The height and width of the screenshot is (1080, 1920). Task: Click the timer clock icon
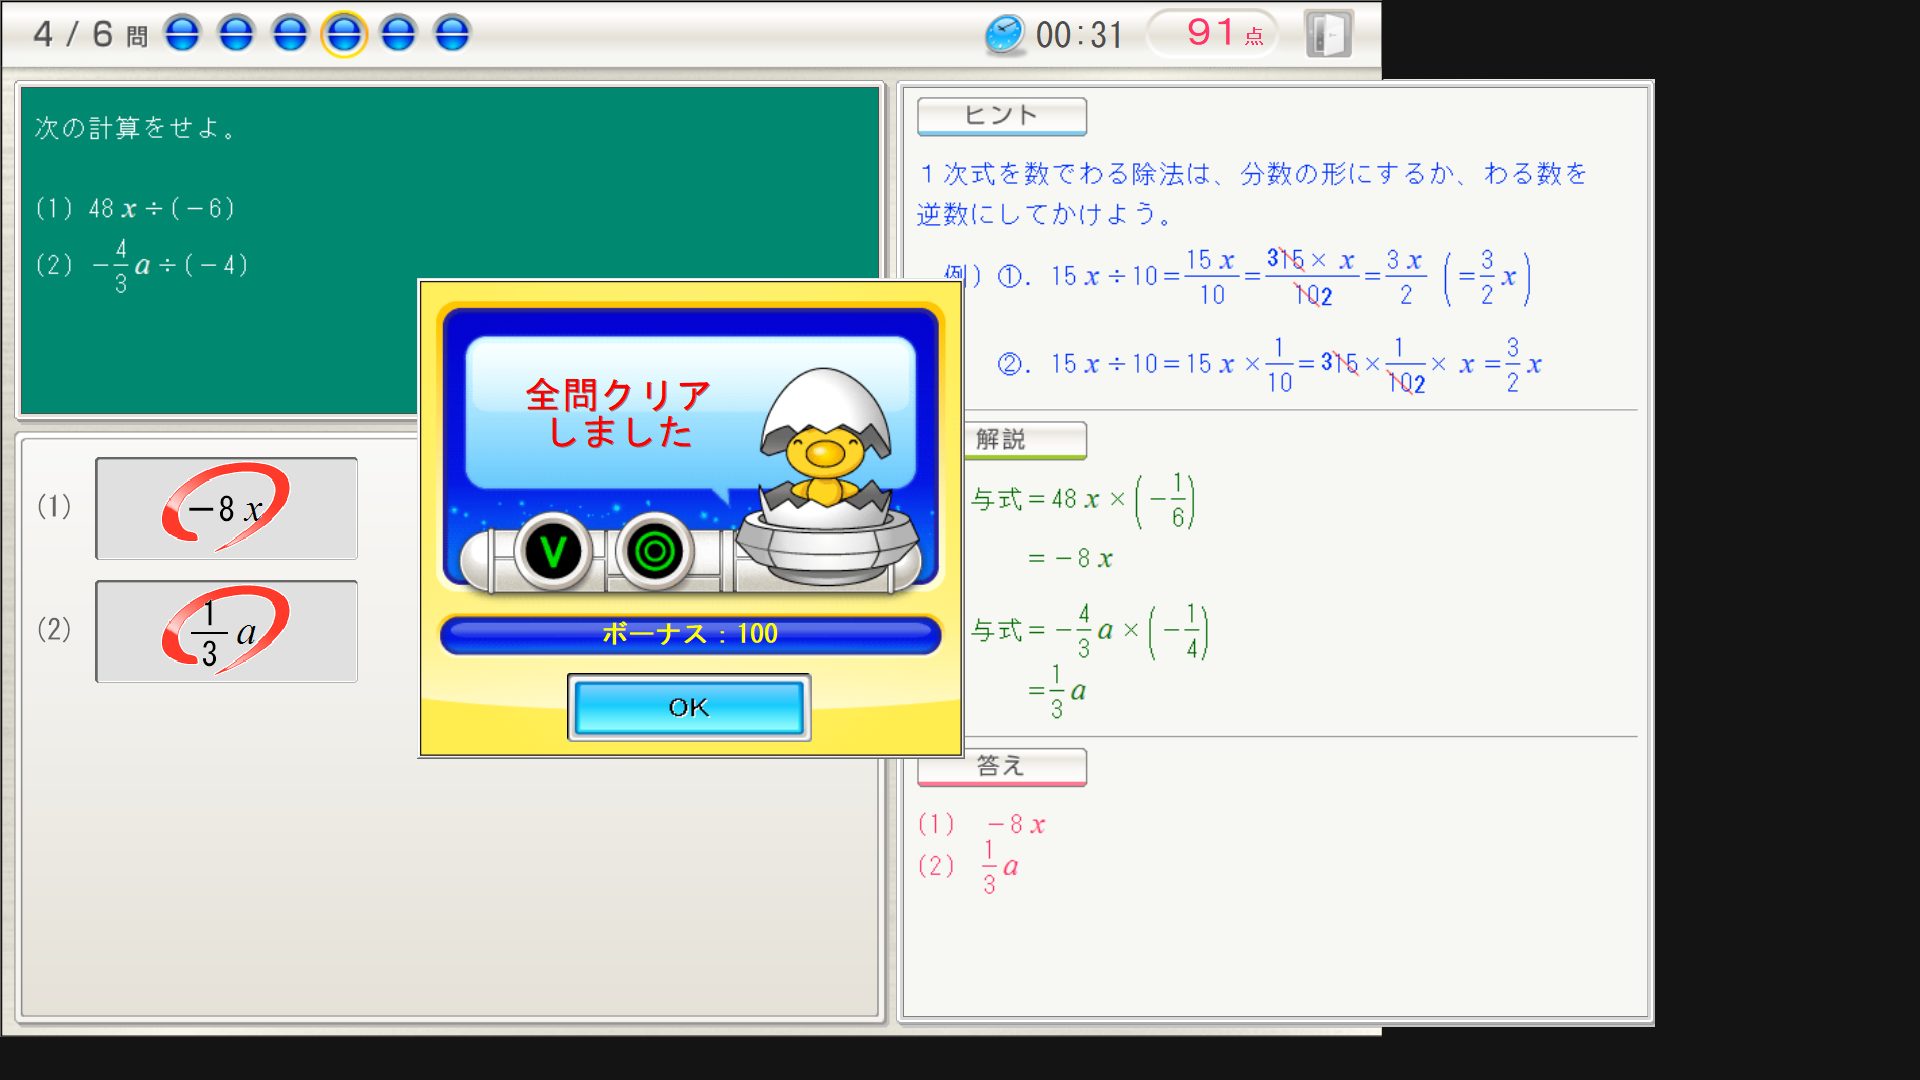(1004, 35)
